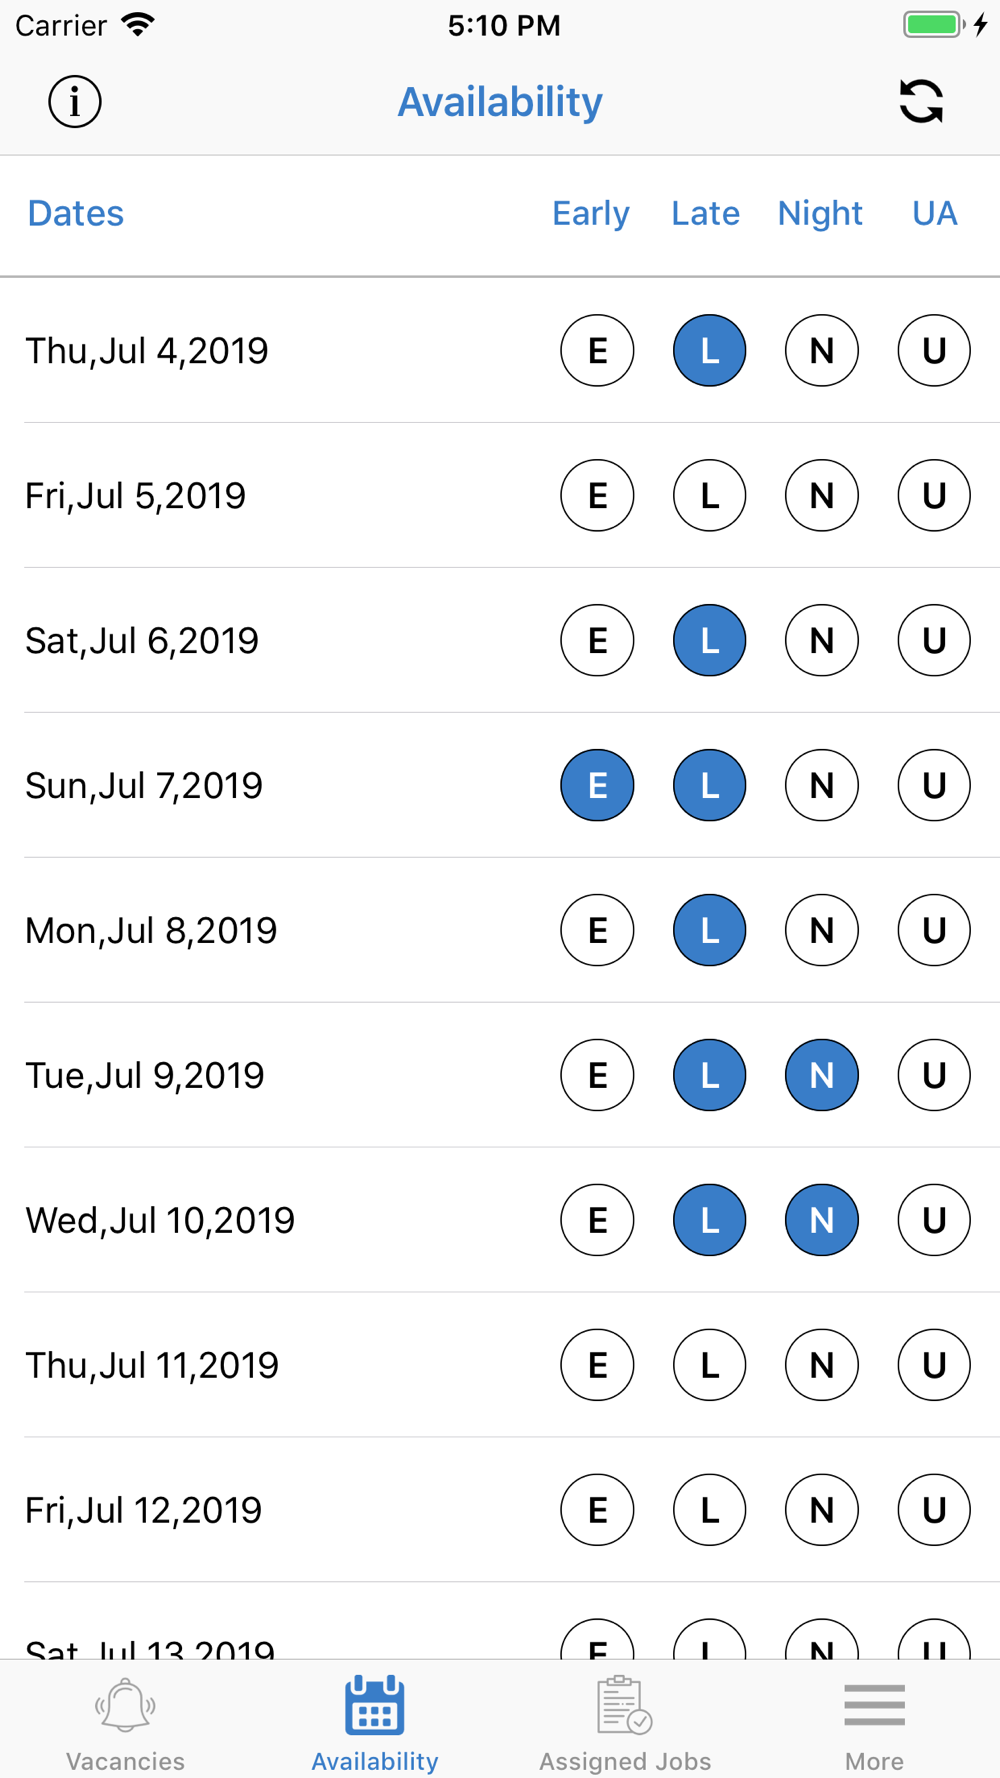
Task: Turn off Late shift Wed, Jul 10
Action: click(x=709, y=1221)
